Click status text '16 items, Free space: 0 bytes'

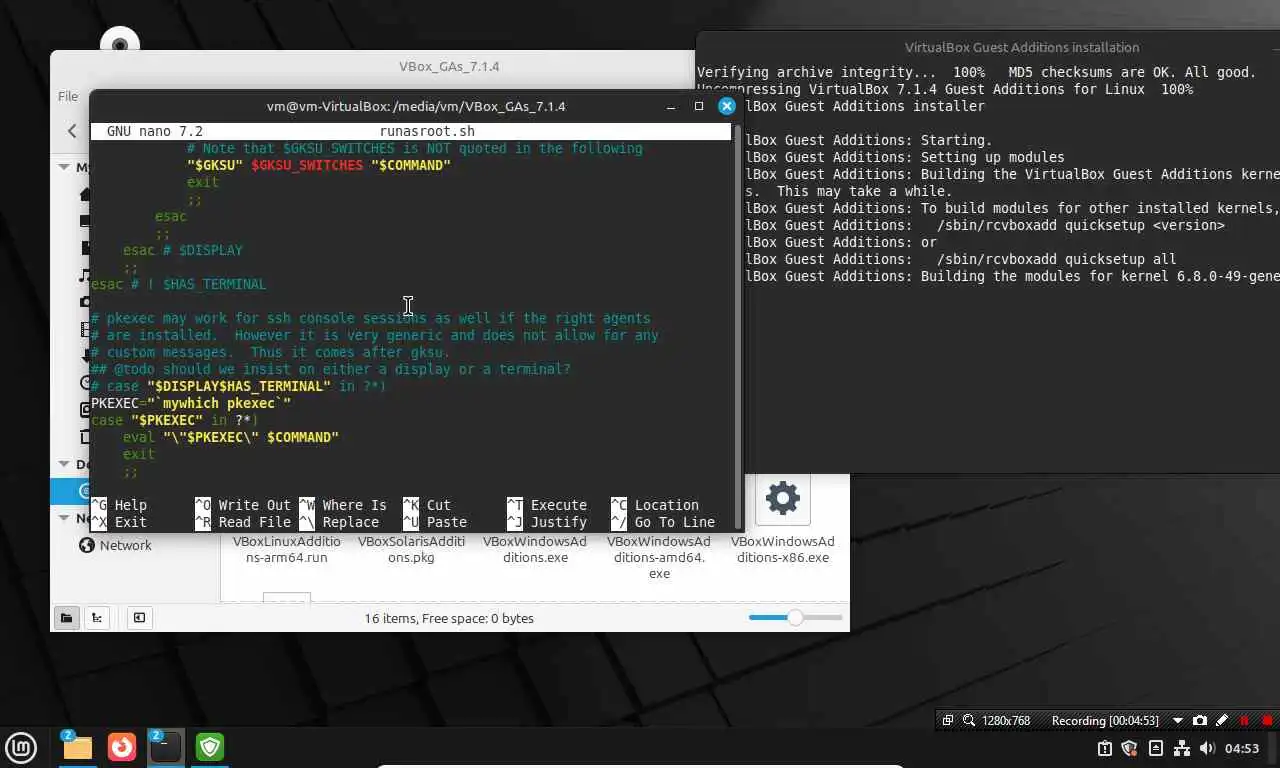(449, 618)
